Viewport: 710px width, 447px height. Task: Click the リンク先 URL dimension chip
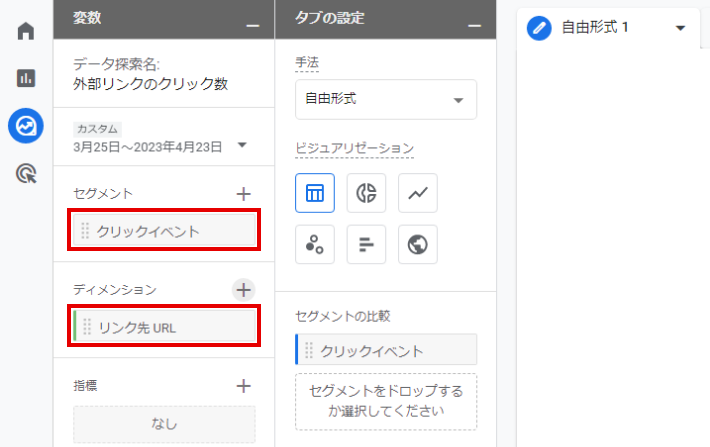click(165, 327)
